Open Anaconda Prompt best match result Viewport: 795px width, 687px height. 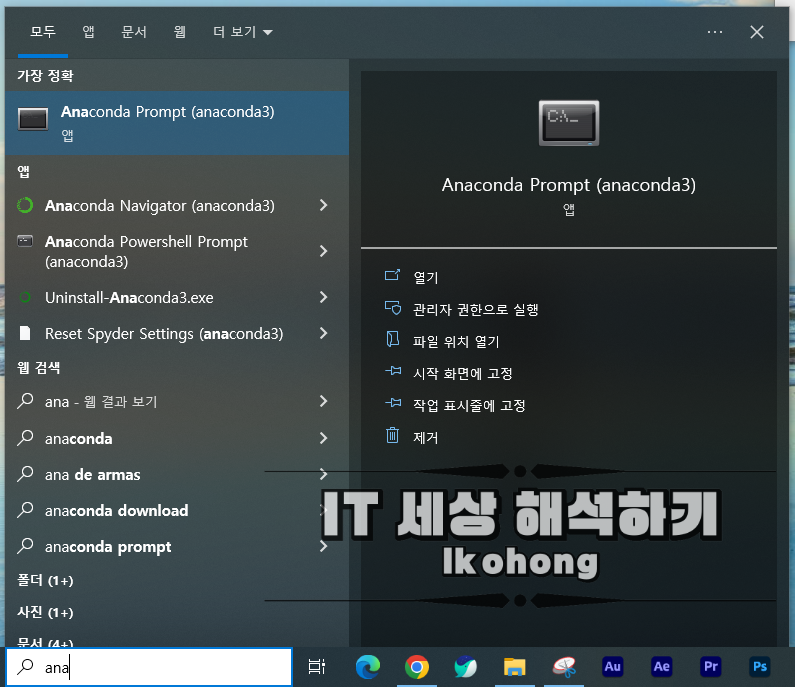pyautogui.click(x=177, y=123)
